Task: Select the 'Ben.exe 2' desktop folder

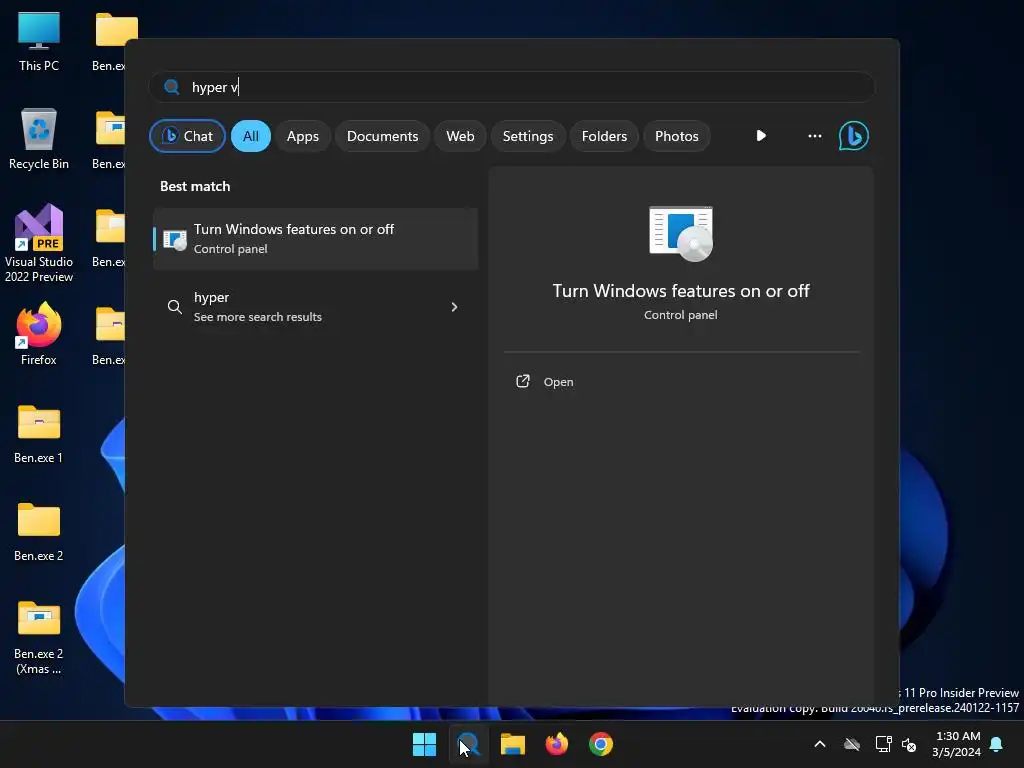Action: pos(39,532)
